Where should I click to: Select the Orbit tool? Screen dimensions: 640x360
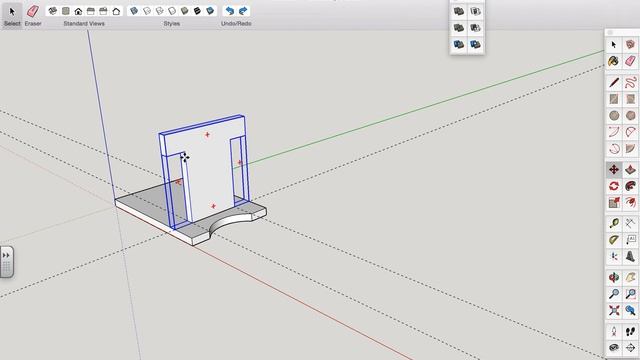614,278
